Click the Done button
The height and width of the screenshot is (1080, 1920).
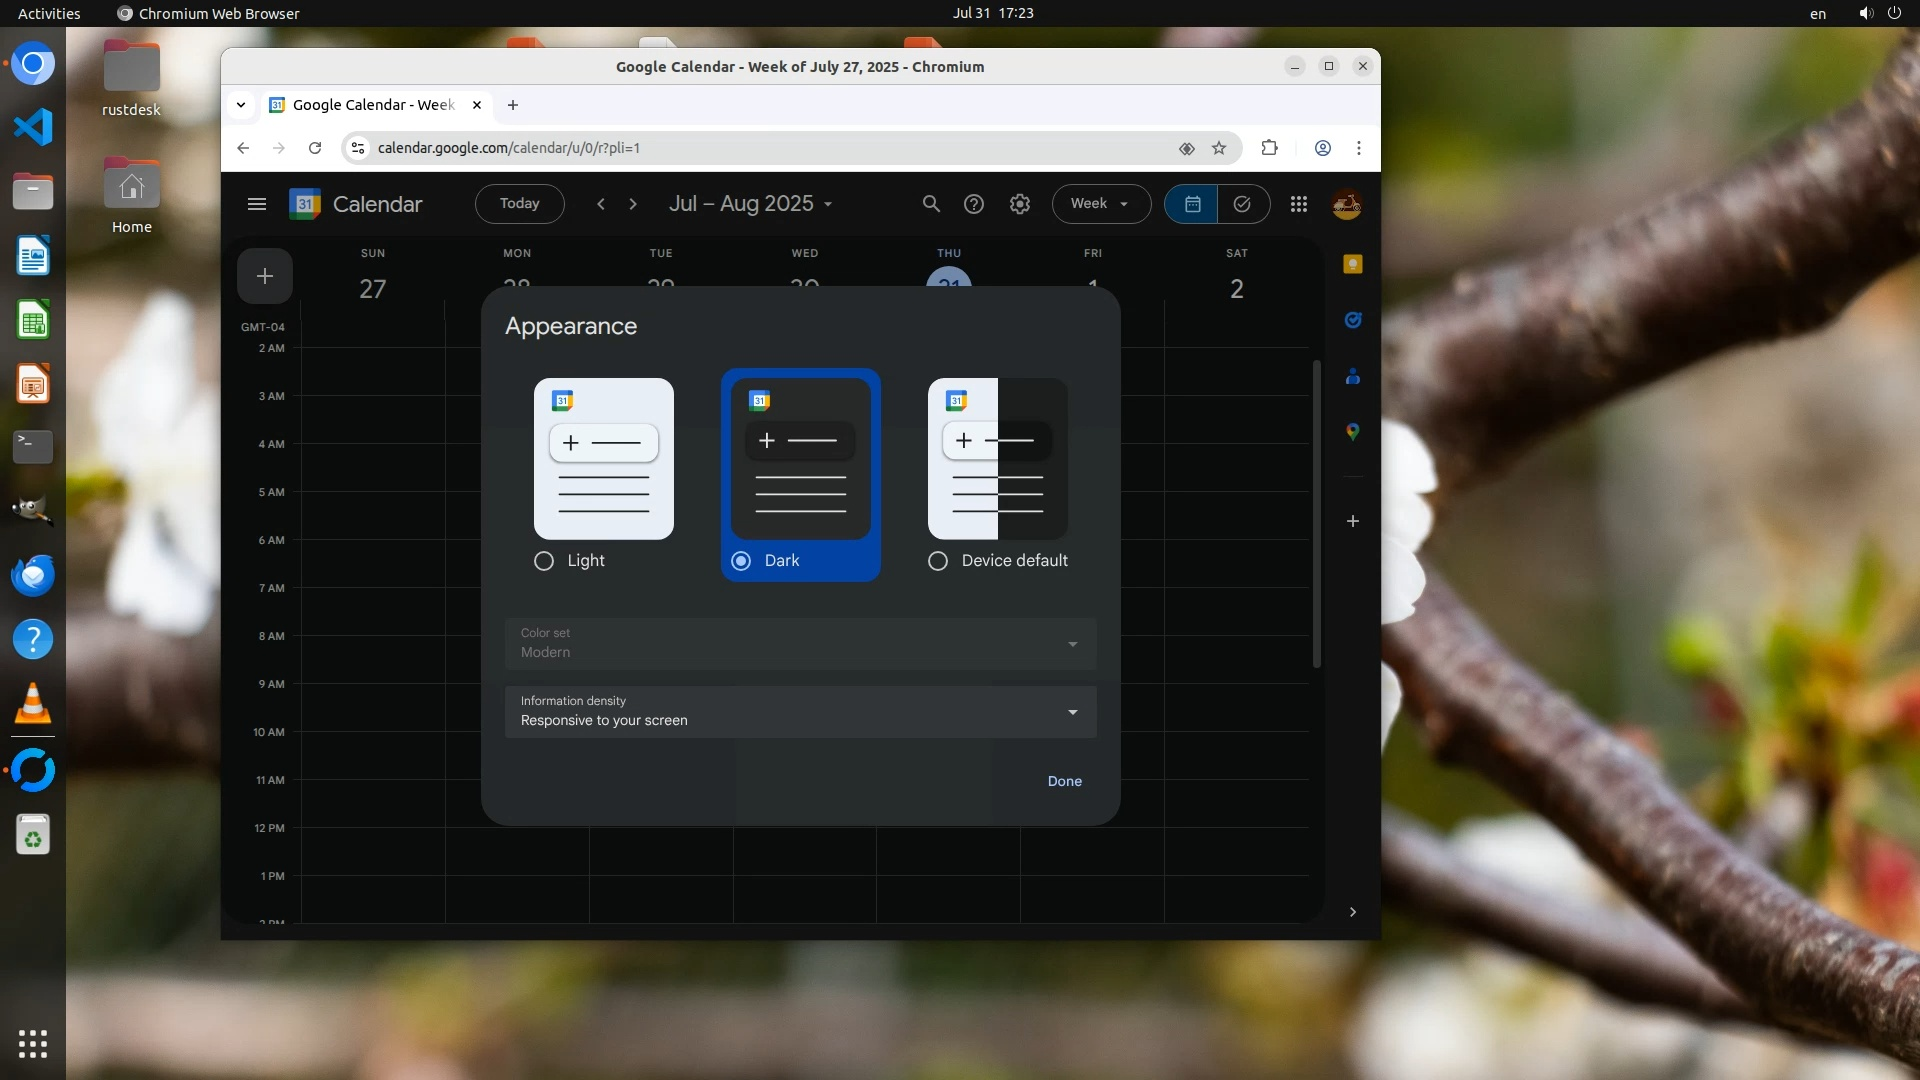point(1064,781)
